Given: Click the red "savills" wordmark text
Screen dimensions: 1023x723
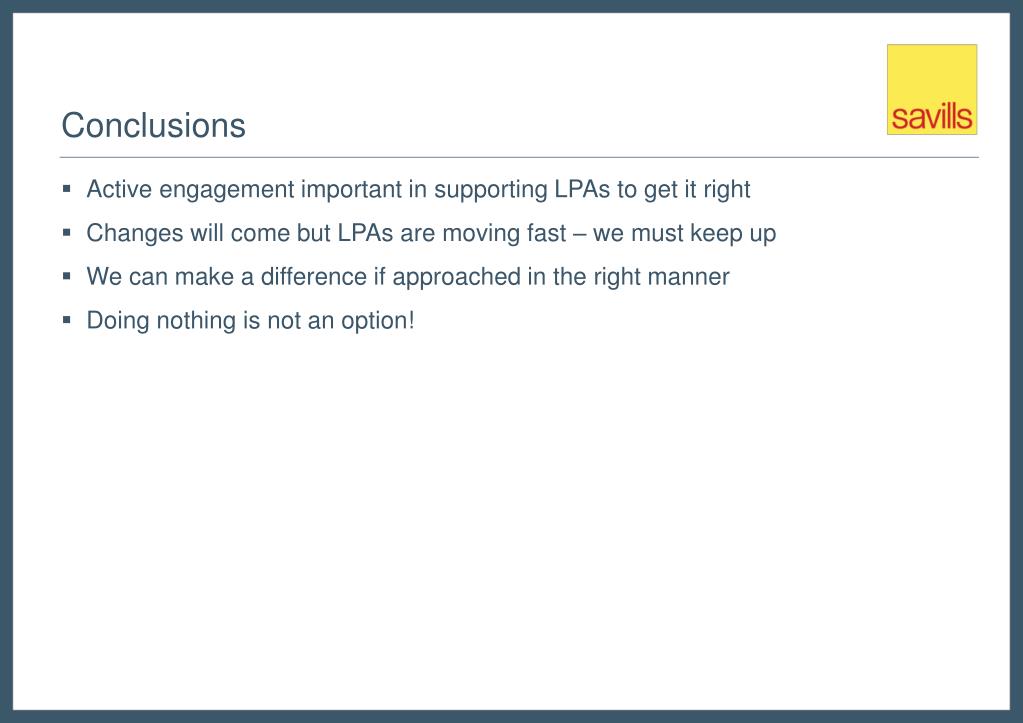Looking at the screenshot, I should click(x=932, y=117).
